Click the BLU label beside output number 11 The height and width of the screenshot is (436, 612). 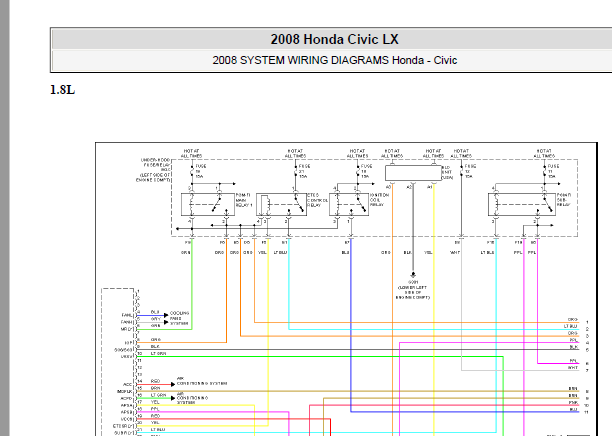coord(573,409)
